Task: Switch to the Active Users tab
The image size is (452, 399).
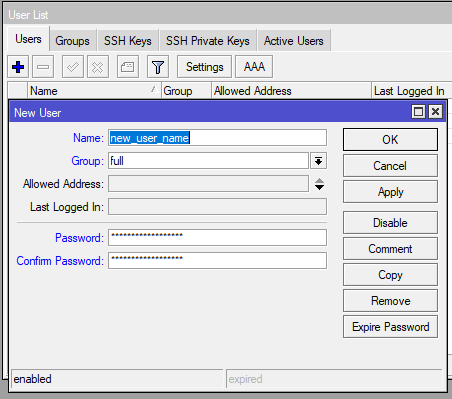Action: click(x=294, y=41)
